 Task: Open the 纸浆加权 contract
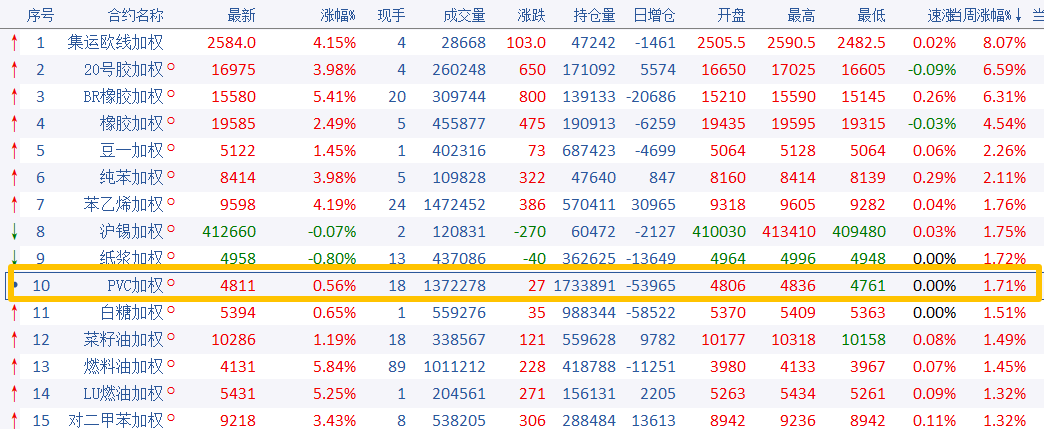[132, 258]
